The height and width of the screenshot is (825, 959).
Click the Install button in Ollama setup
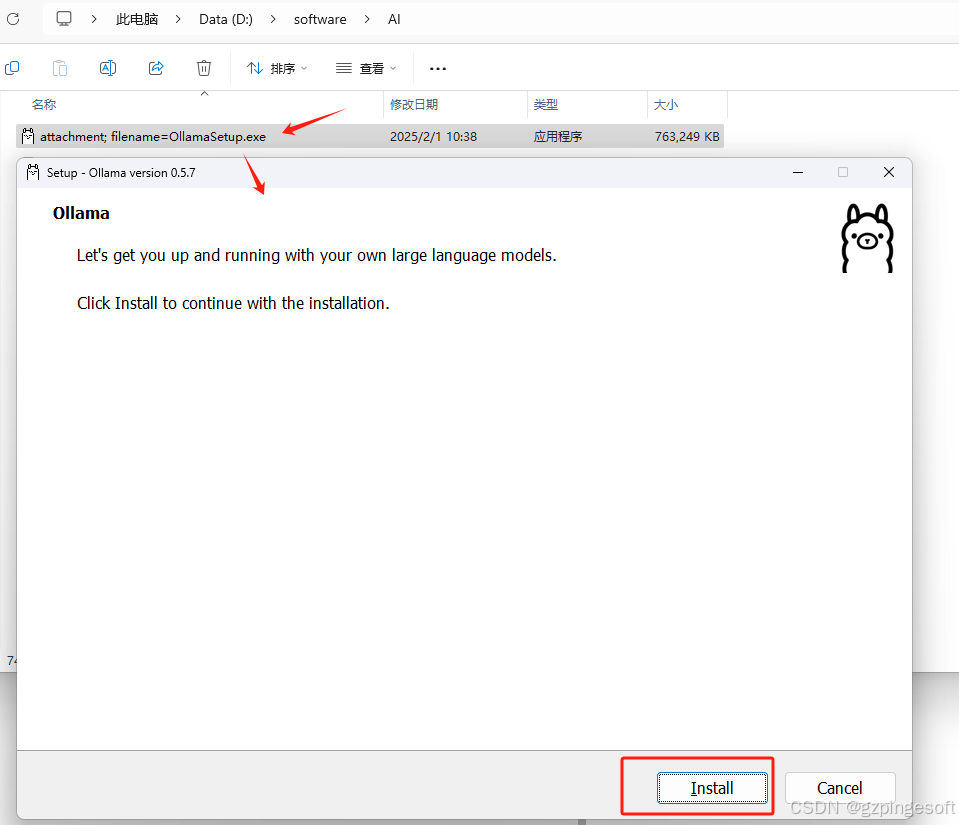pyautogui.click(x=712, y=788)
